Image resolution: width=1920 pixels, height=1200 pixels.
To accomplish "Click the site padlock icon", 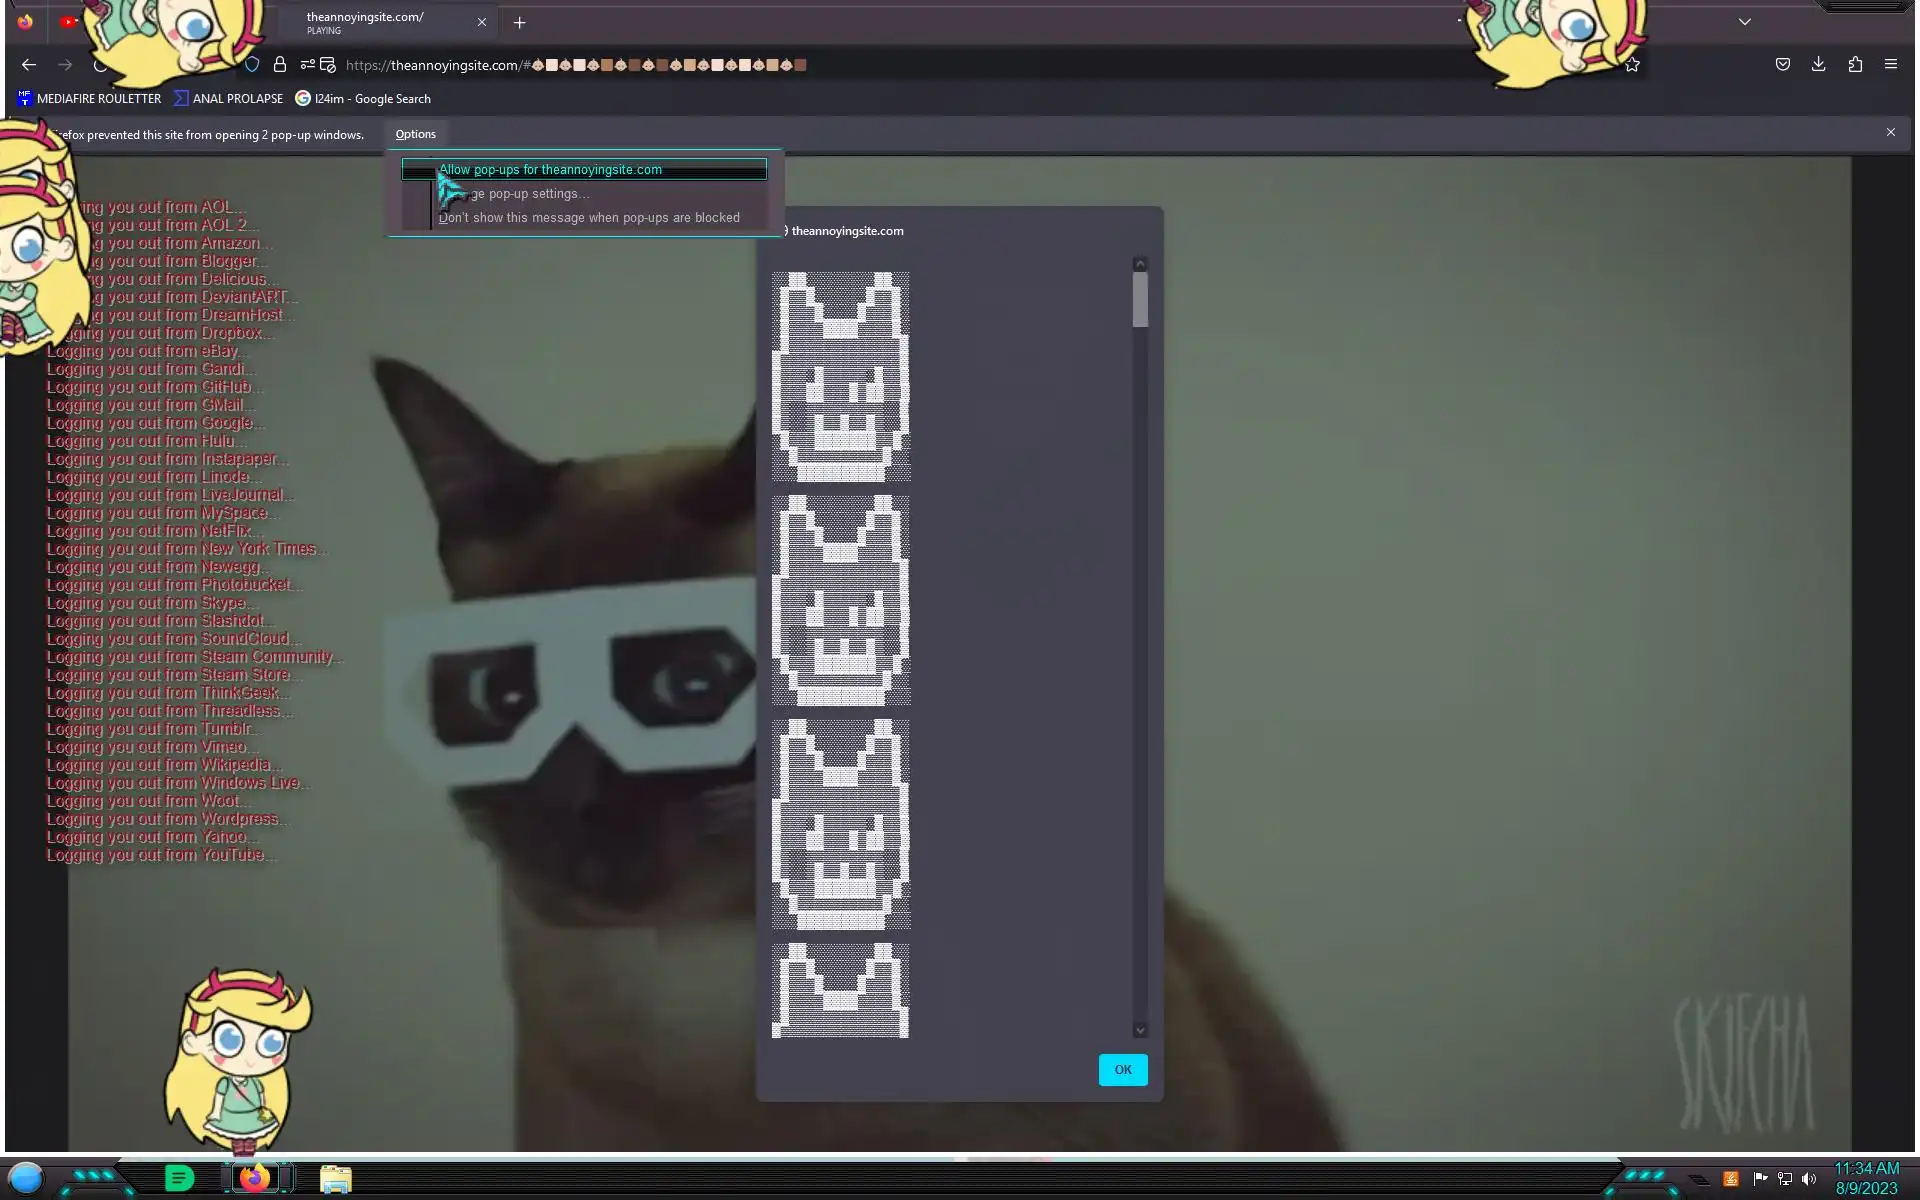I will [x=280, y=65].
